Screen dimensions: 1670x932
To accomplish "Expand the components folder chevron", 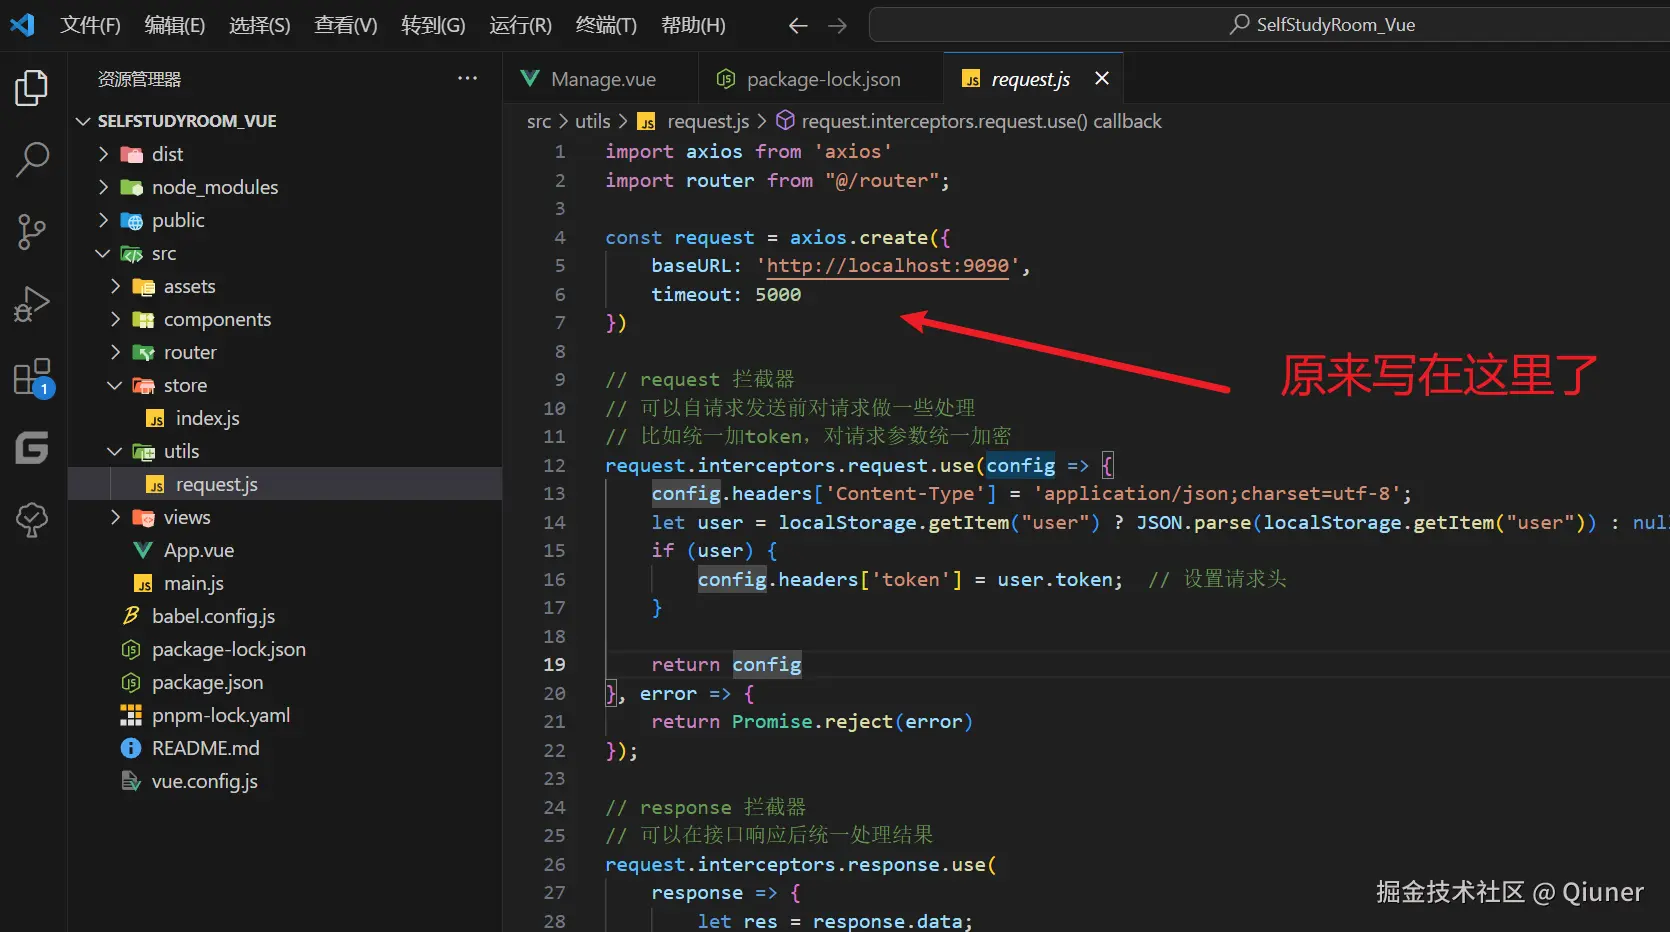I will [115, 319].
